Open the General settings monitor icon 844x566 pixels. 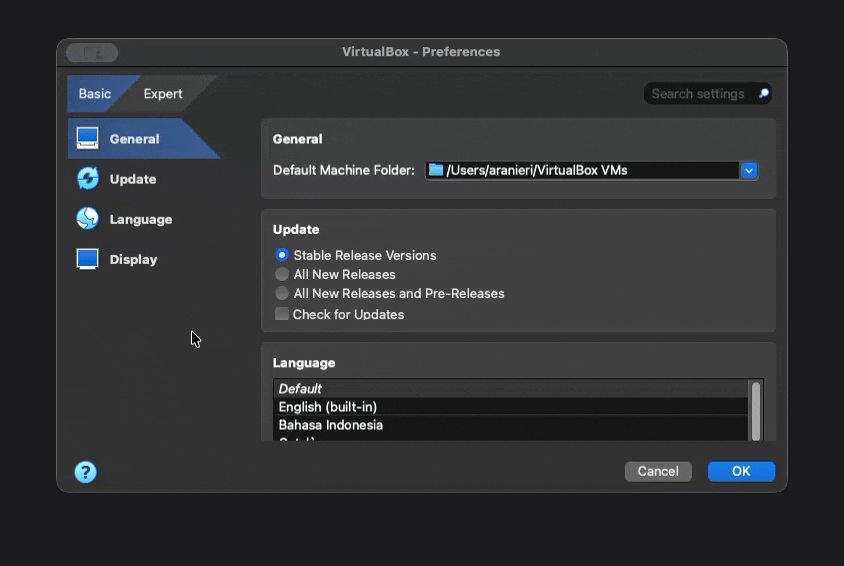click(x=87, y=138)
